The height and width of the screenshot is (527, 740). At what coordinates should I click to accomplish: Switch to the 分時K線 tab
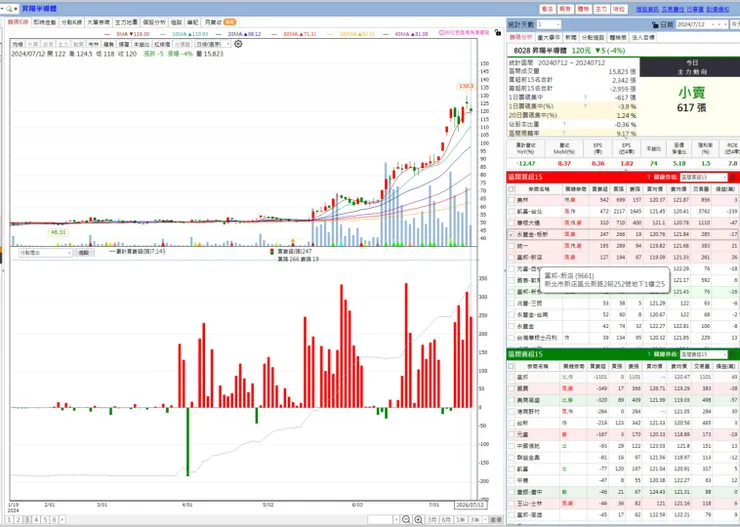tap(72, 22)
